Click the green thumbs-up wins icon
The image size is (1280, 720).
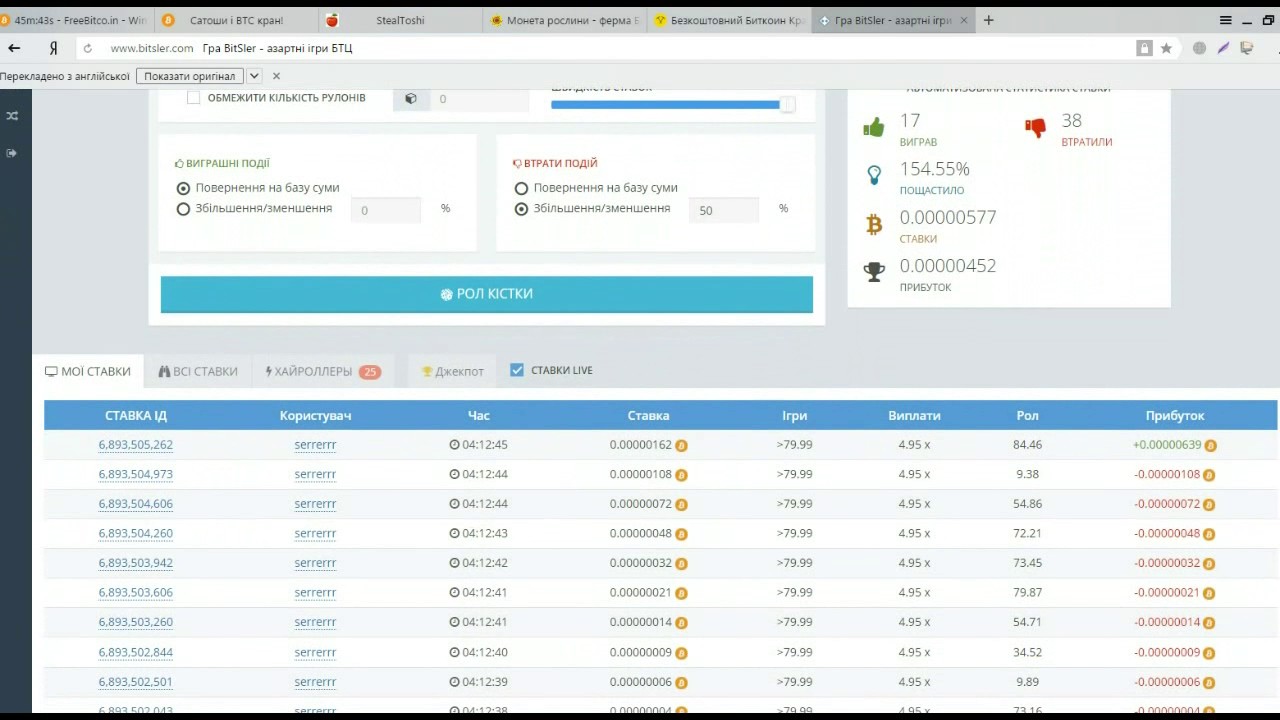tap(874, 128)
